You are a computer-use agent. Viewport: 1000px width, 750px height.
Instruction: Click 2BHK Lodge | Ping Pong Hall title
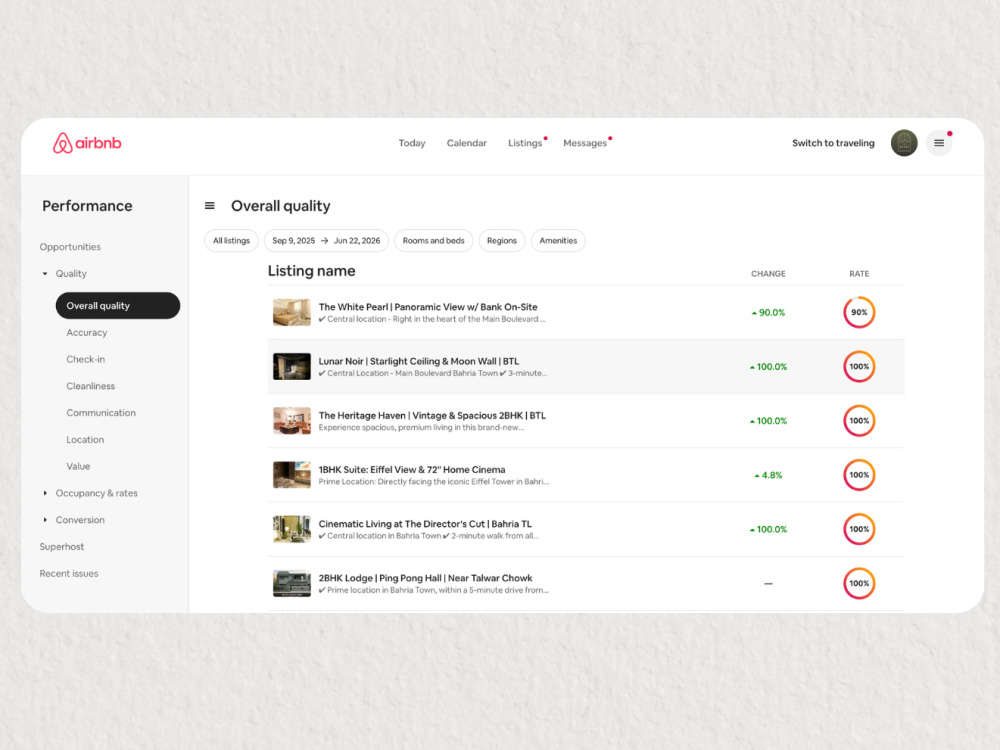(425, 578)
